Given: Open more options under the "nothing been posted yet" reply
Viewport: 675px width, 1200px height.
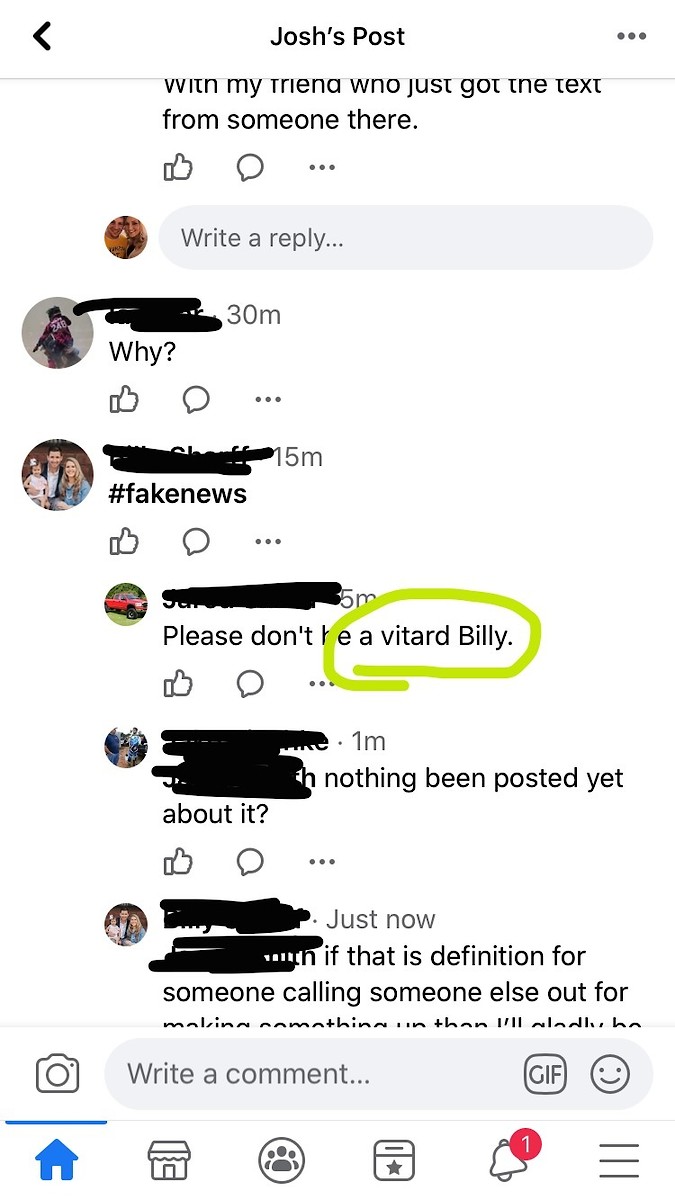Looking at the screenshot, I should (x=322, y=861).
